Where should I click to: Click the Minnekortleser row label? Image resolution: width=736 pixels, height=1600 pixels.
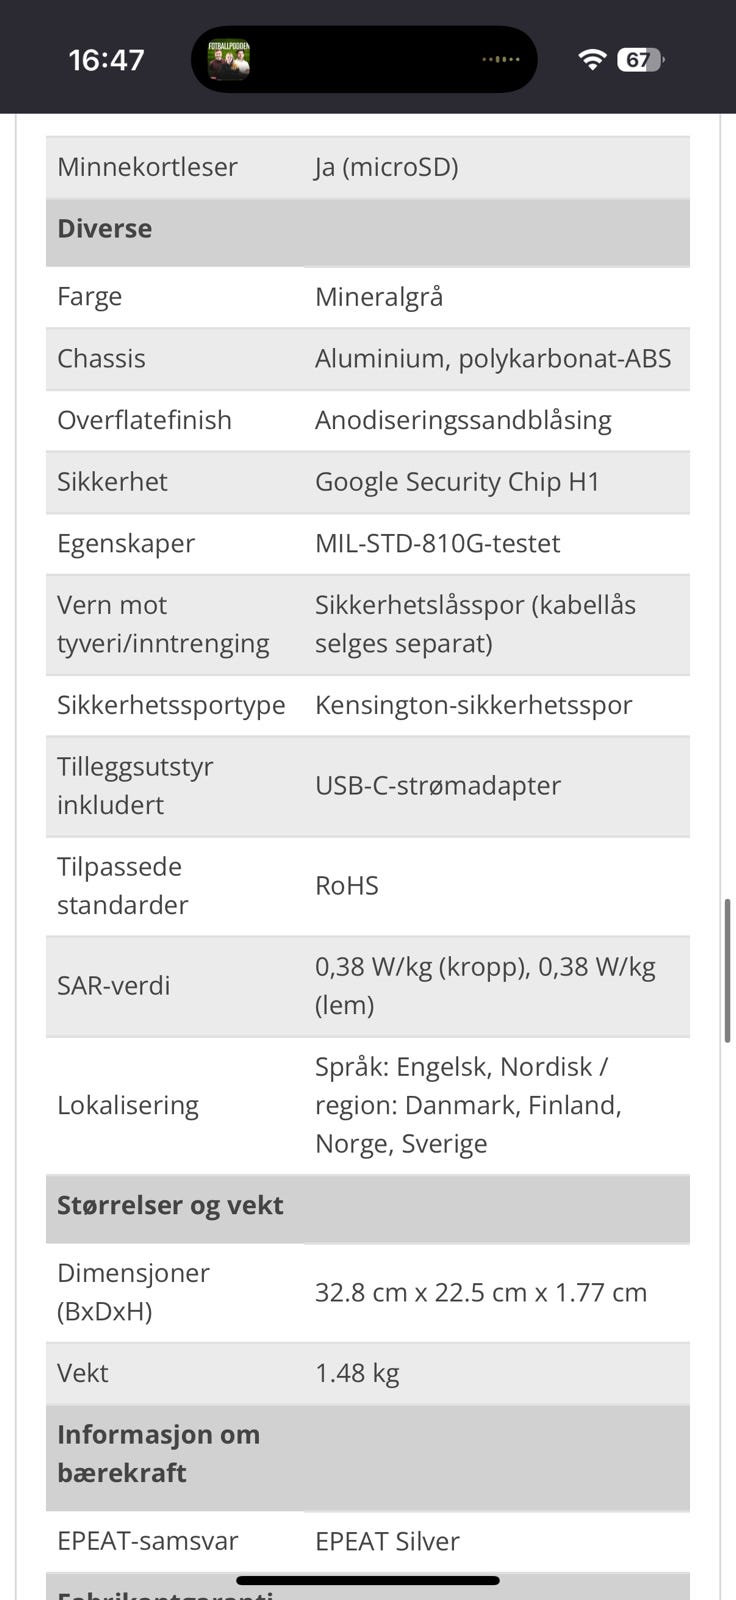[147, 167]
